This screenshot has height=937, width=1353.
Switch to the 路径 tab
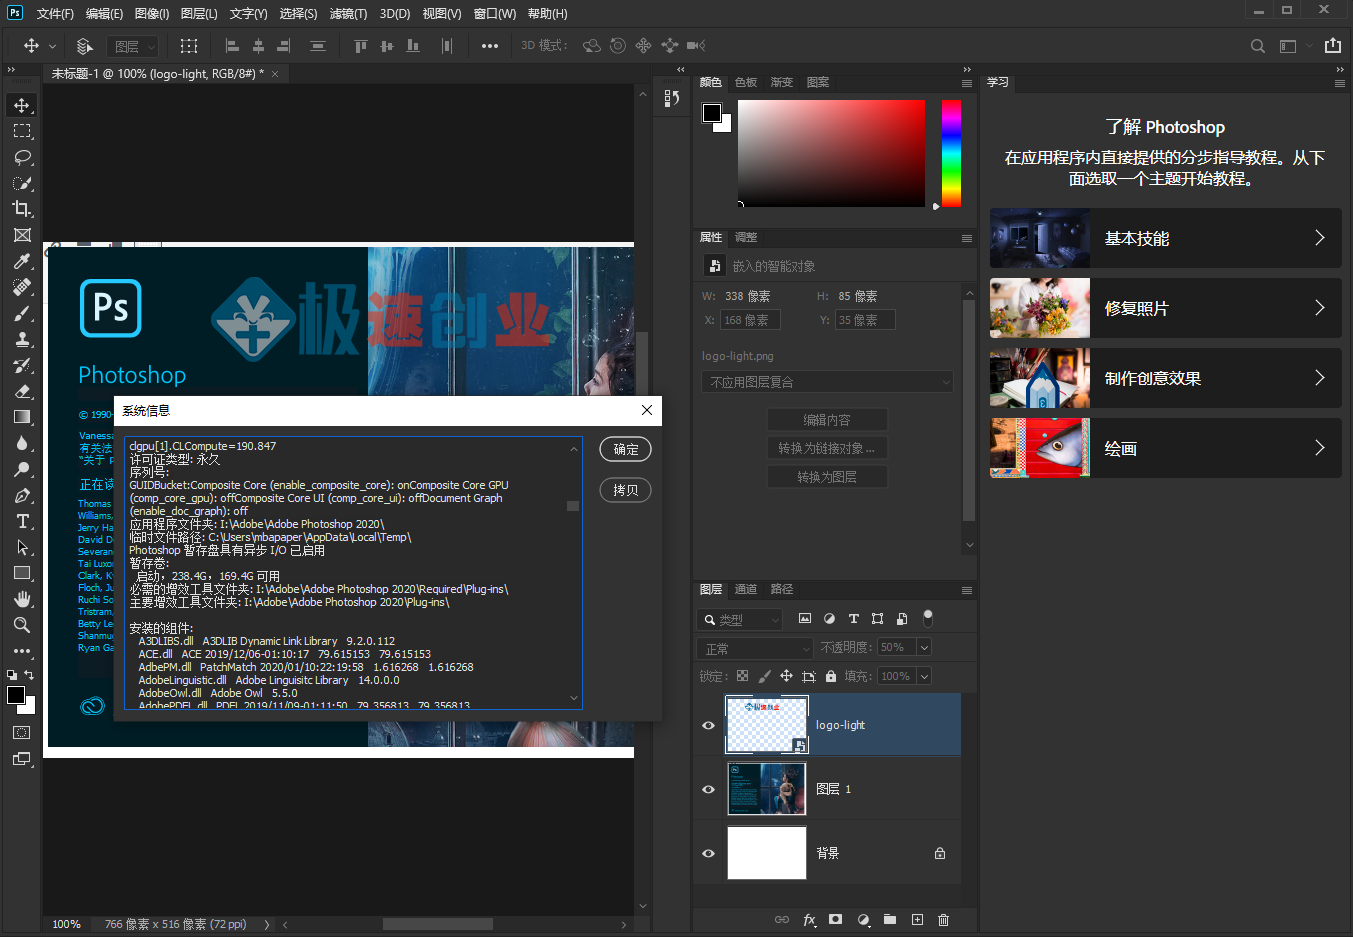click(782, 589)
